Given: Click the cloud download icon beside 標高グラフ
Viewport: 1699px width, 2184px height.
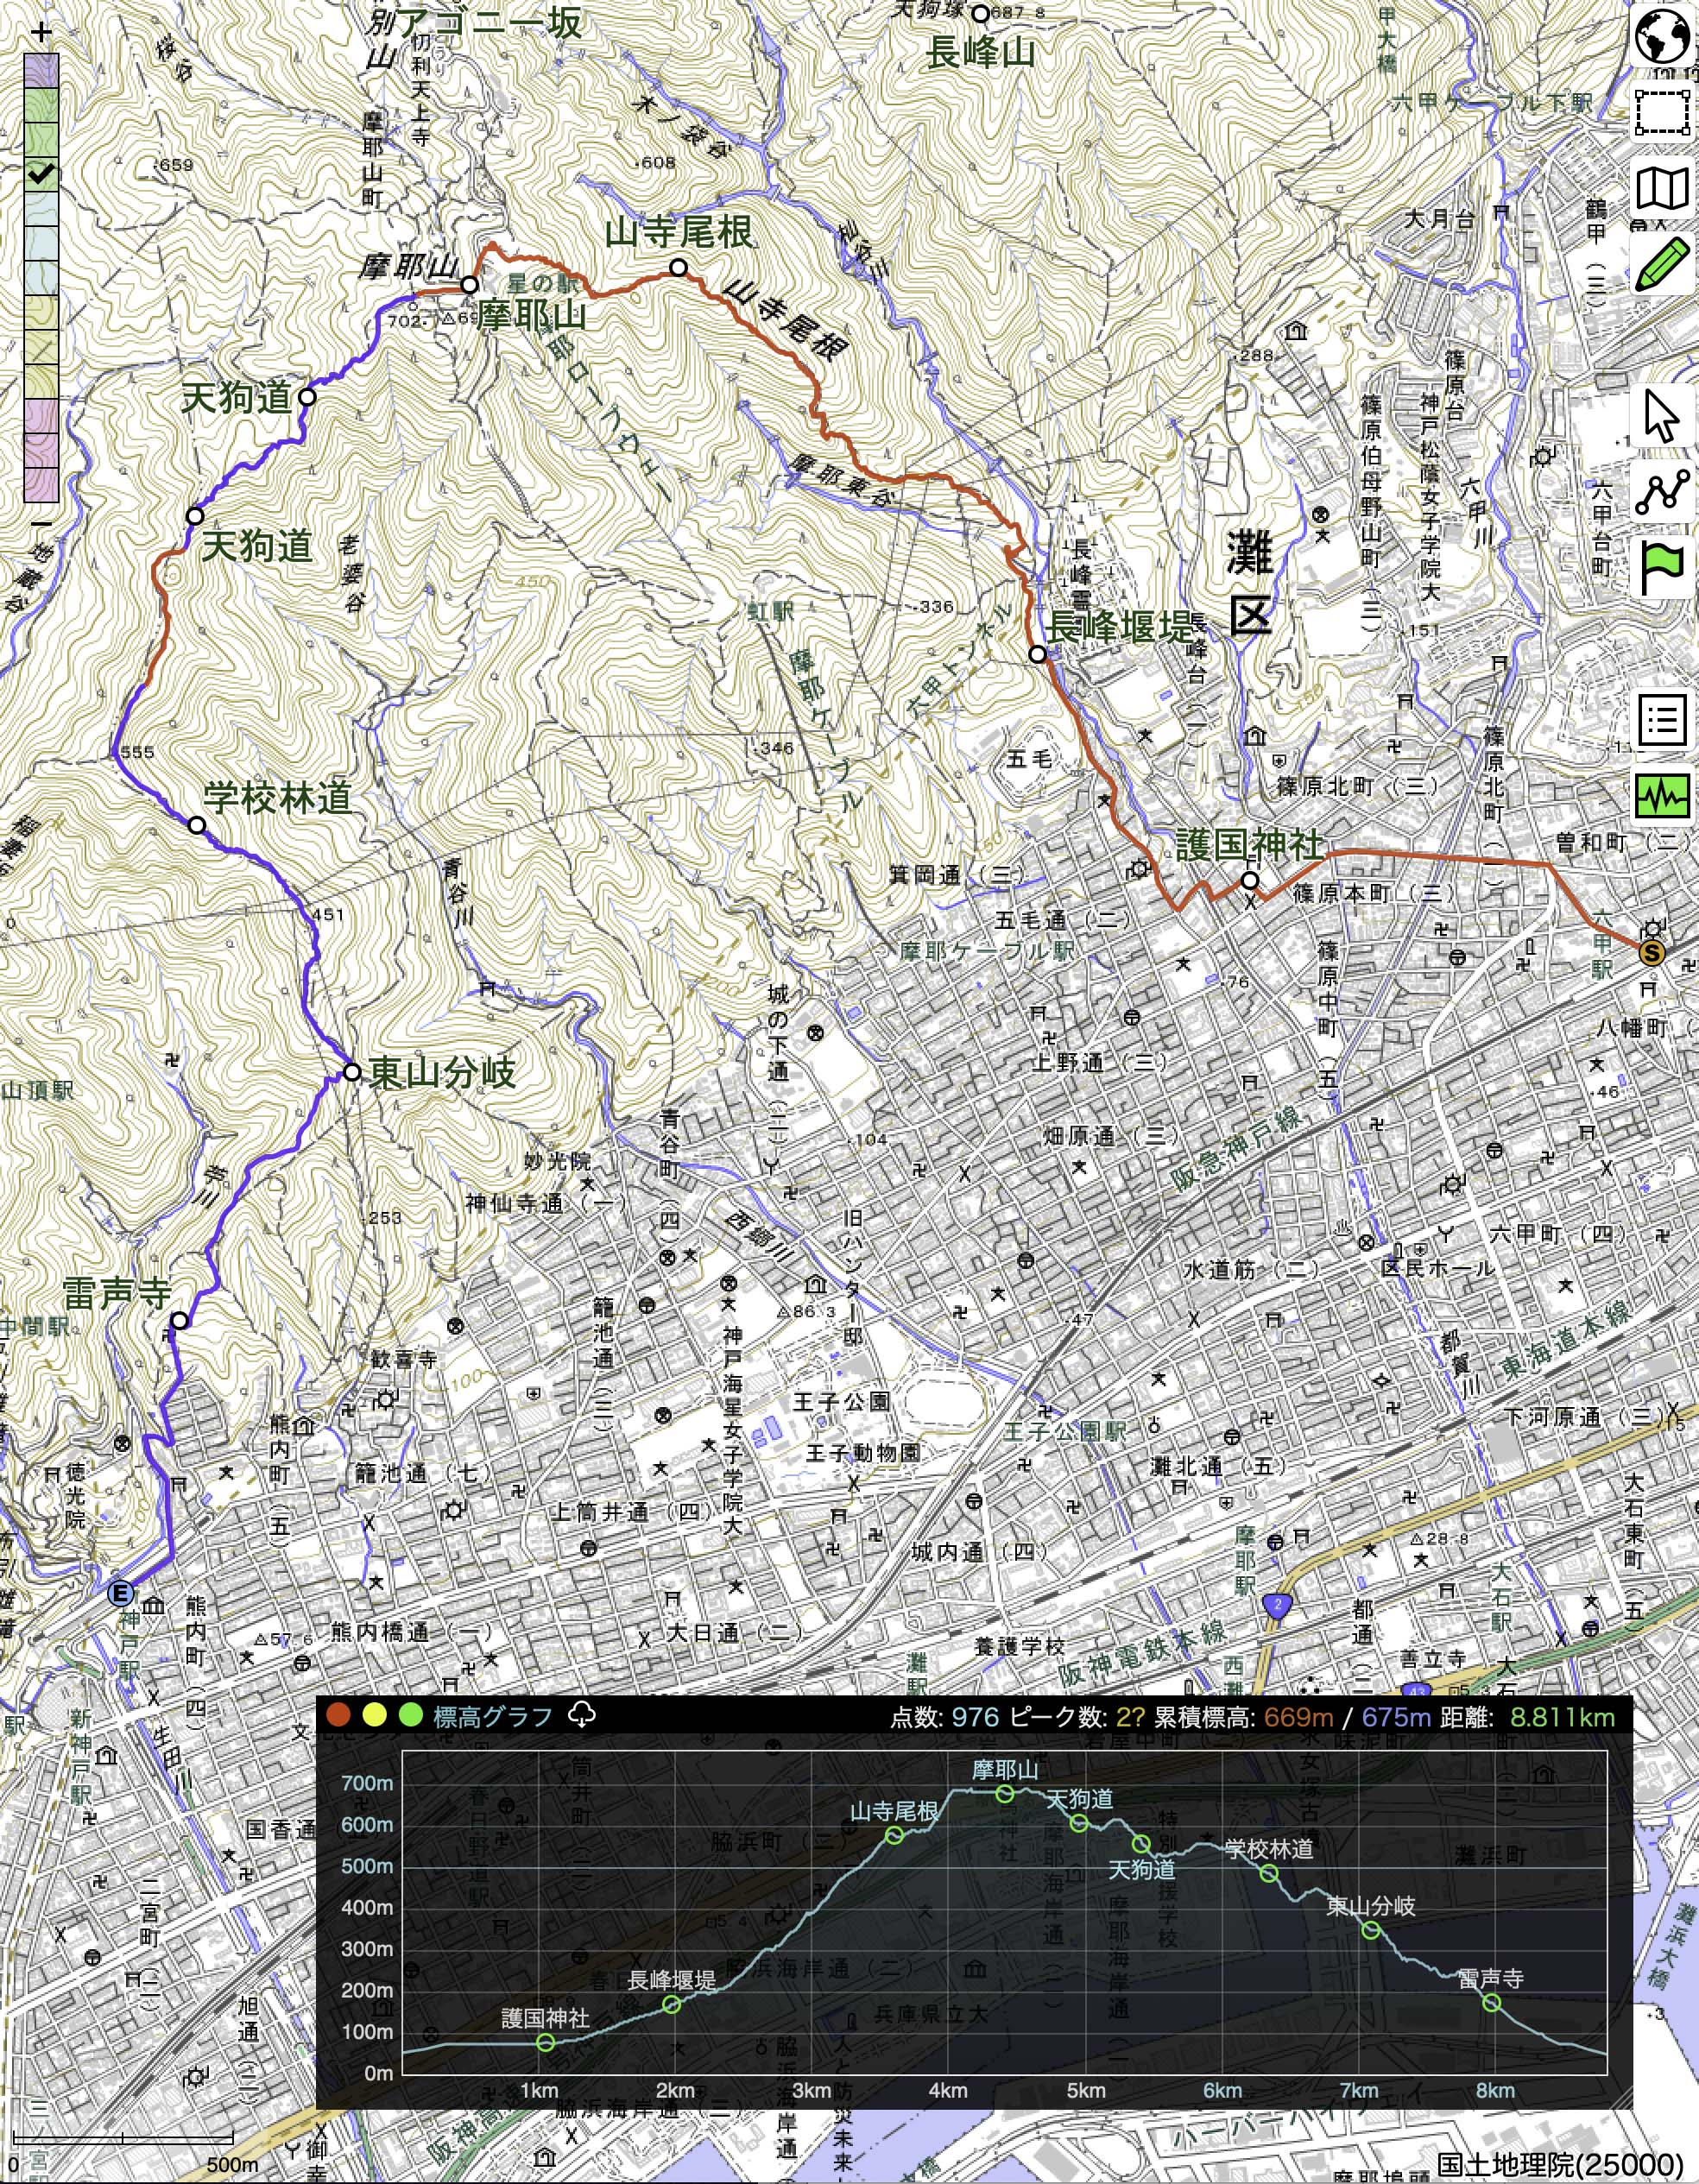Looking at the screenshot, I should [x=582, y=1715].
